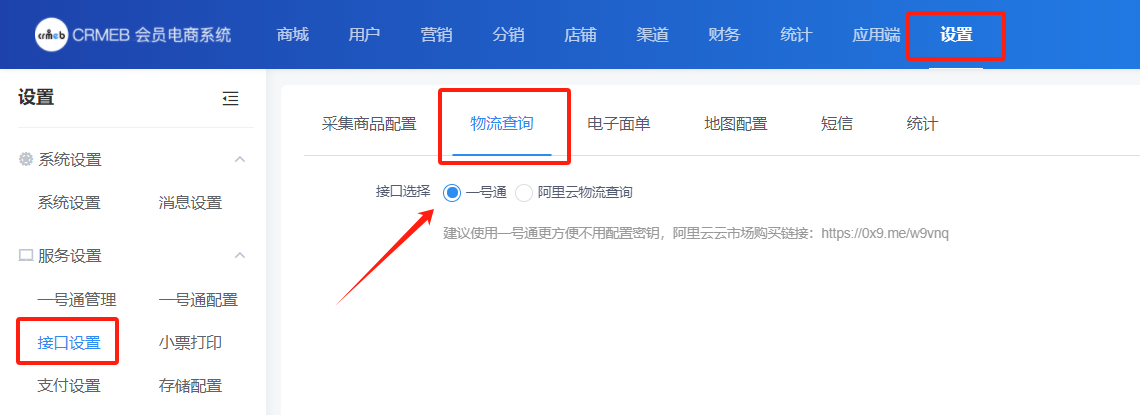This screenshot has width=1140, height=415.
Task: Open 支付设置 in the sidebar
Action: (x=69, y=386)
